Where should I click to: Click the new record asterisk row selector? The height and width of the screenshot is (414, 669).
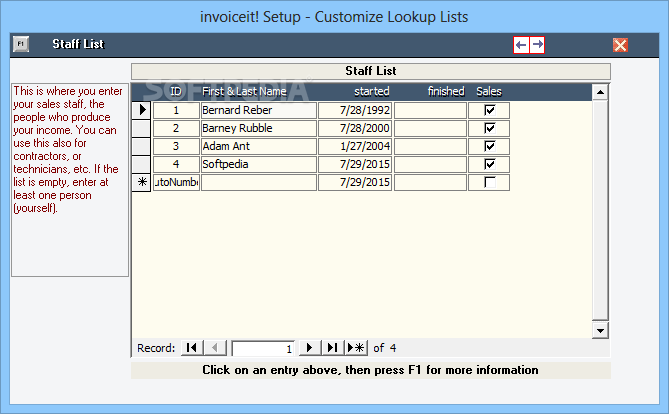point(141,182)
